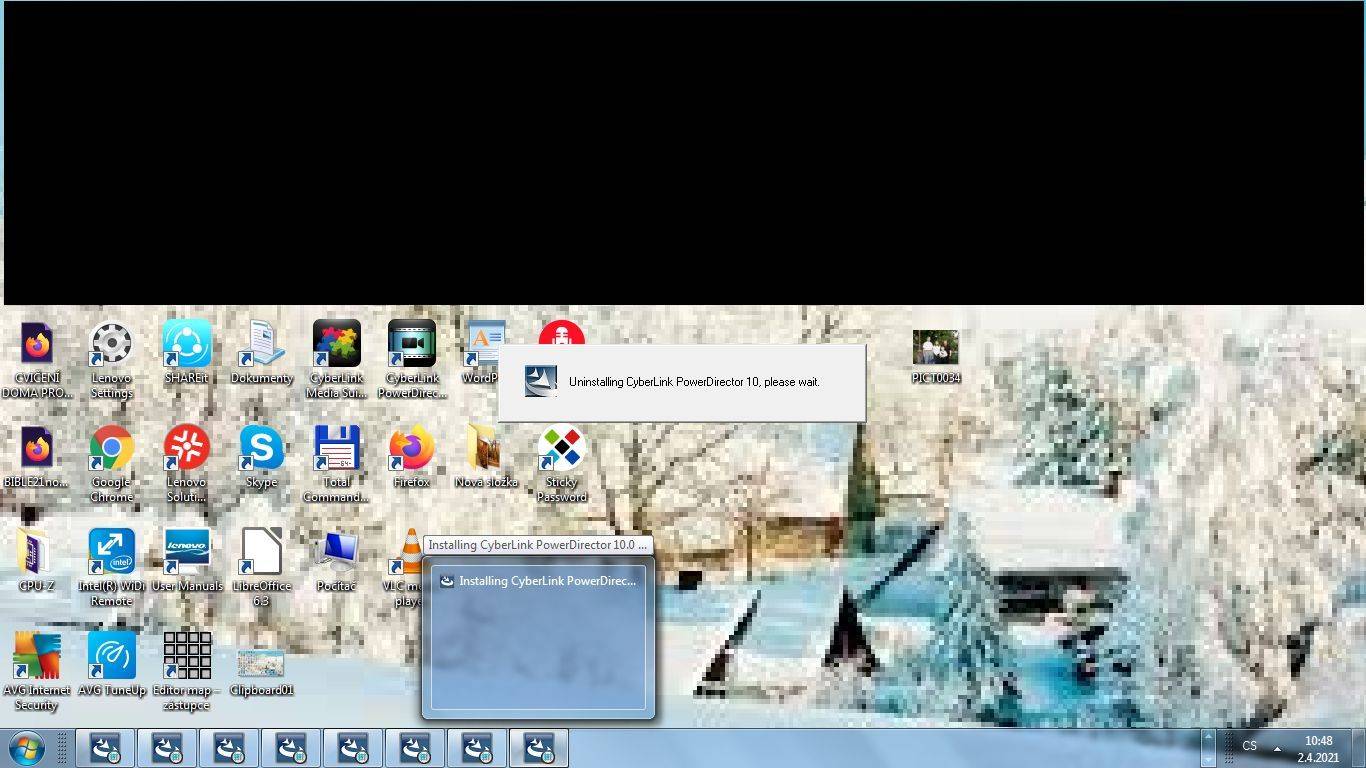
Task: Open the SHAREit desktop shortcut
Action: [x=186, y=352]
